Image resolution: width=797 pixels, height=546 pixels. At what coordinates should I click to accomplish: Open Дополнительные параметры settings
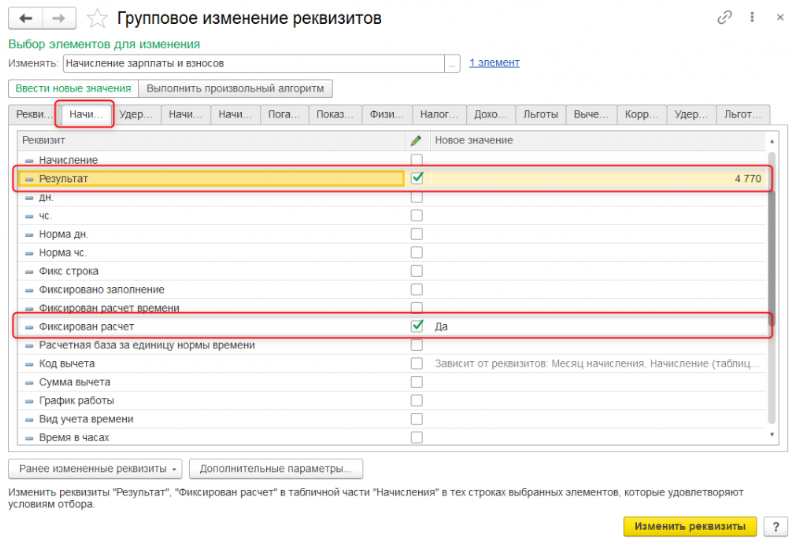click(x=275, y=468)
